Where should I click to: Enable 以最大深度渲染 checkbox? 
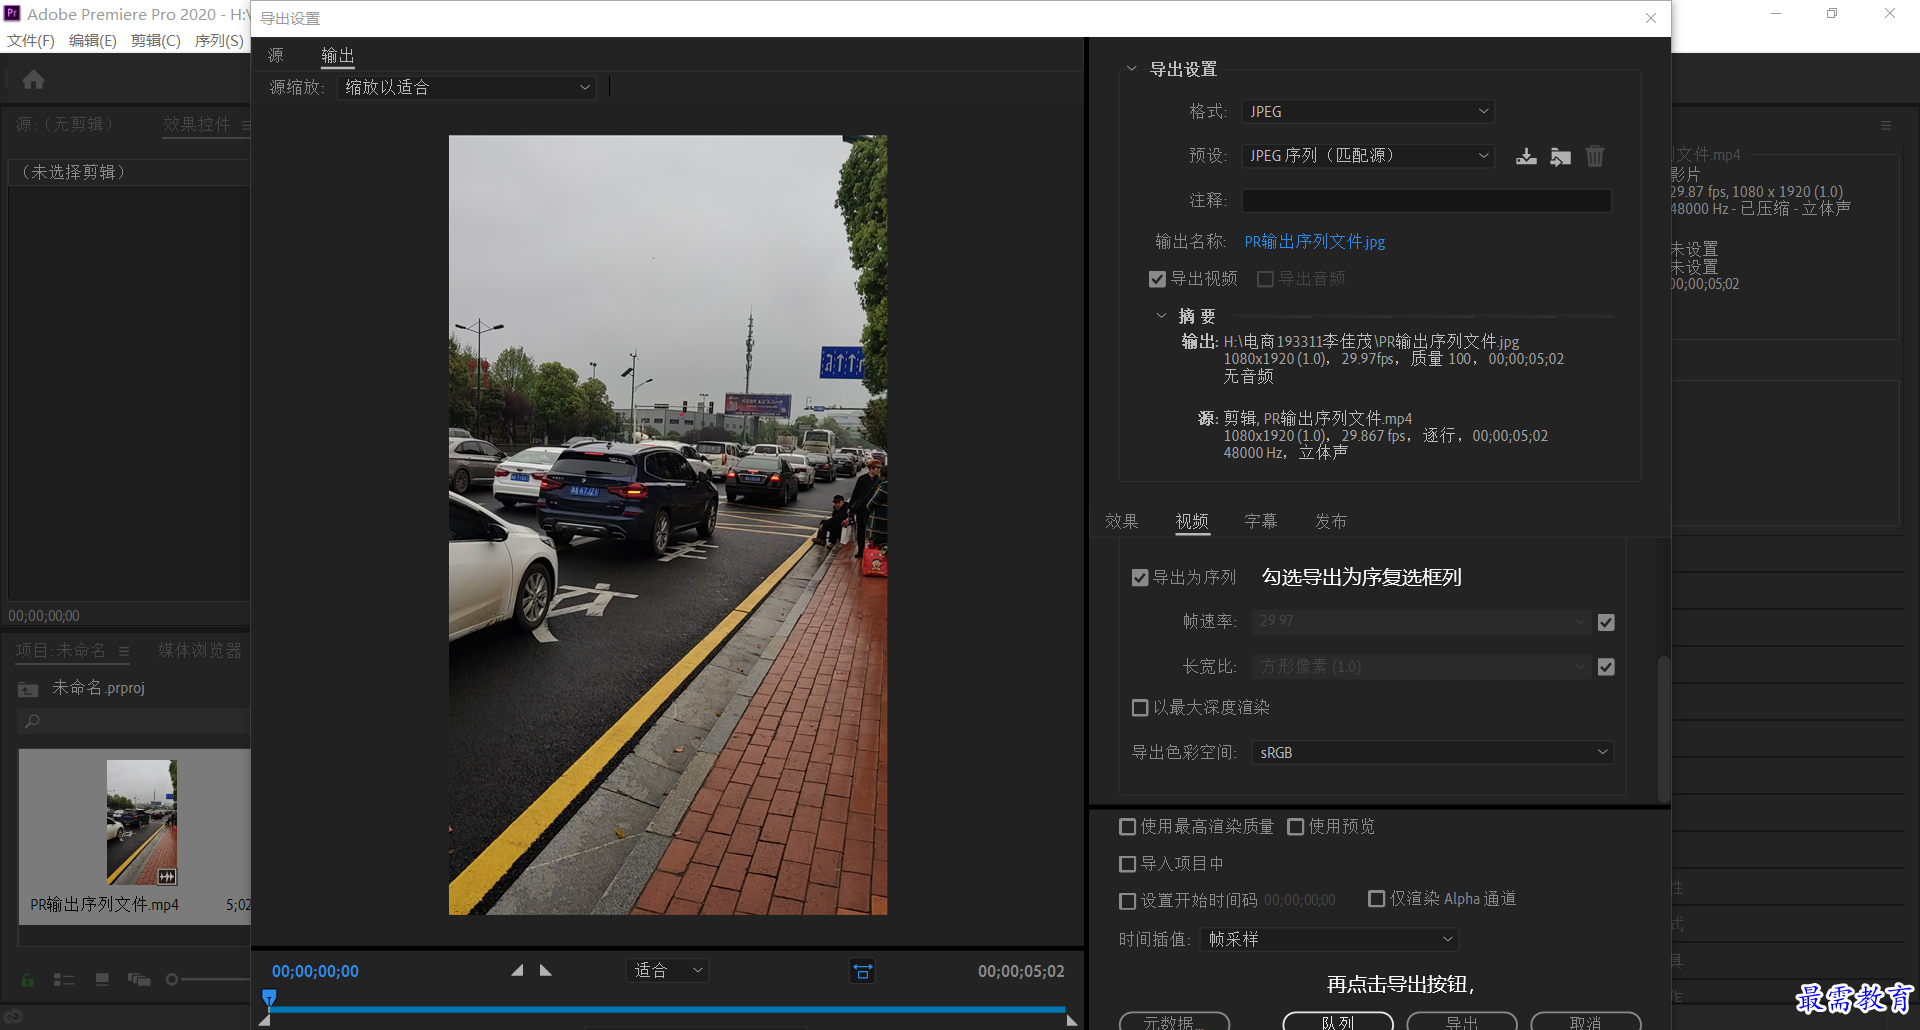tap(1139, 708)
